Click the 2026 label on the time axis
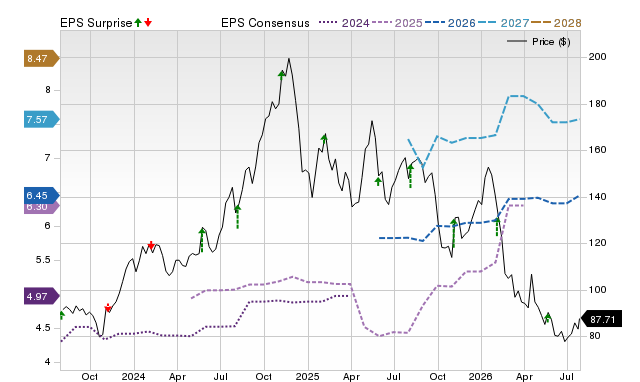The height and width of the screenshot is (382, 640). coord(480,376)
